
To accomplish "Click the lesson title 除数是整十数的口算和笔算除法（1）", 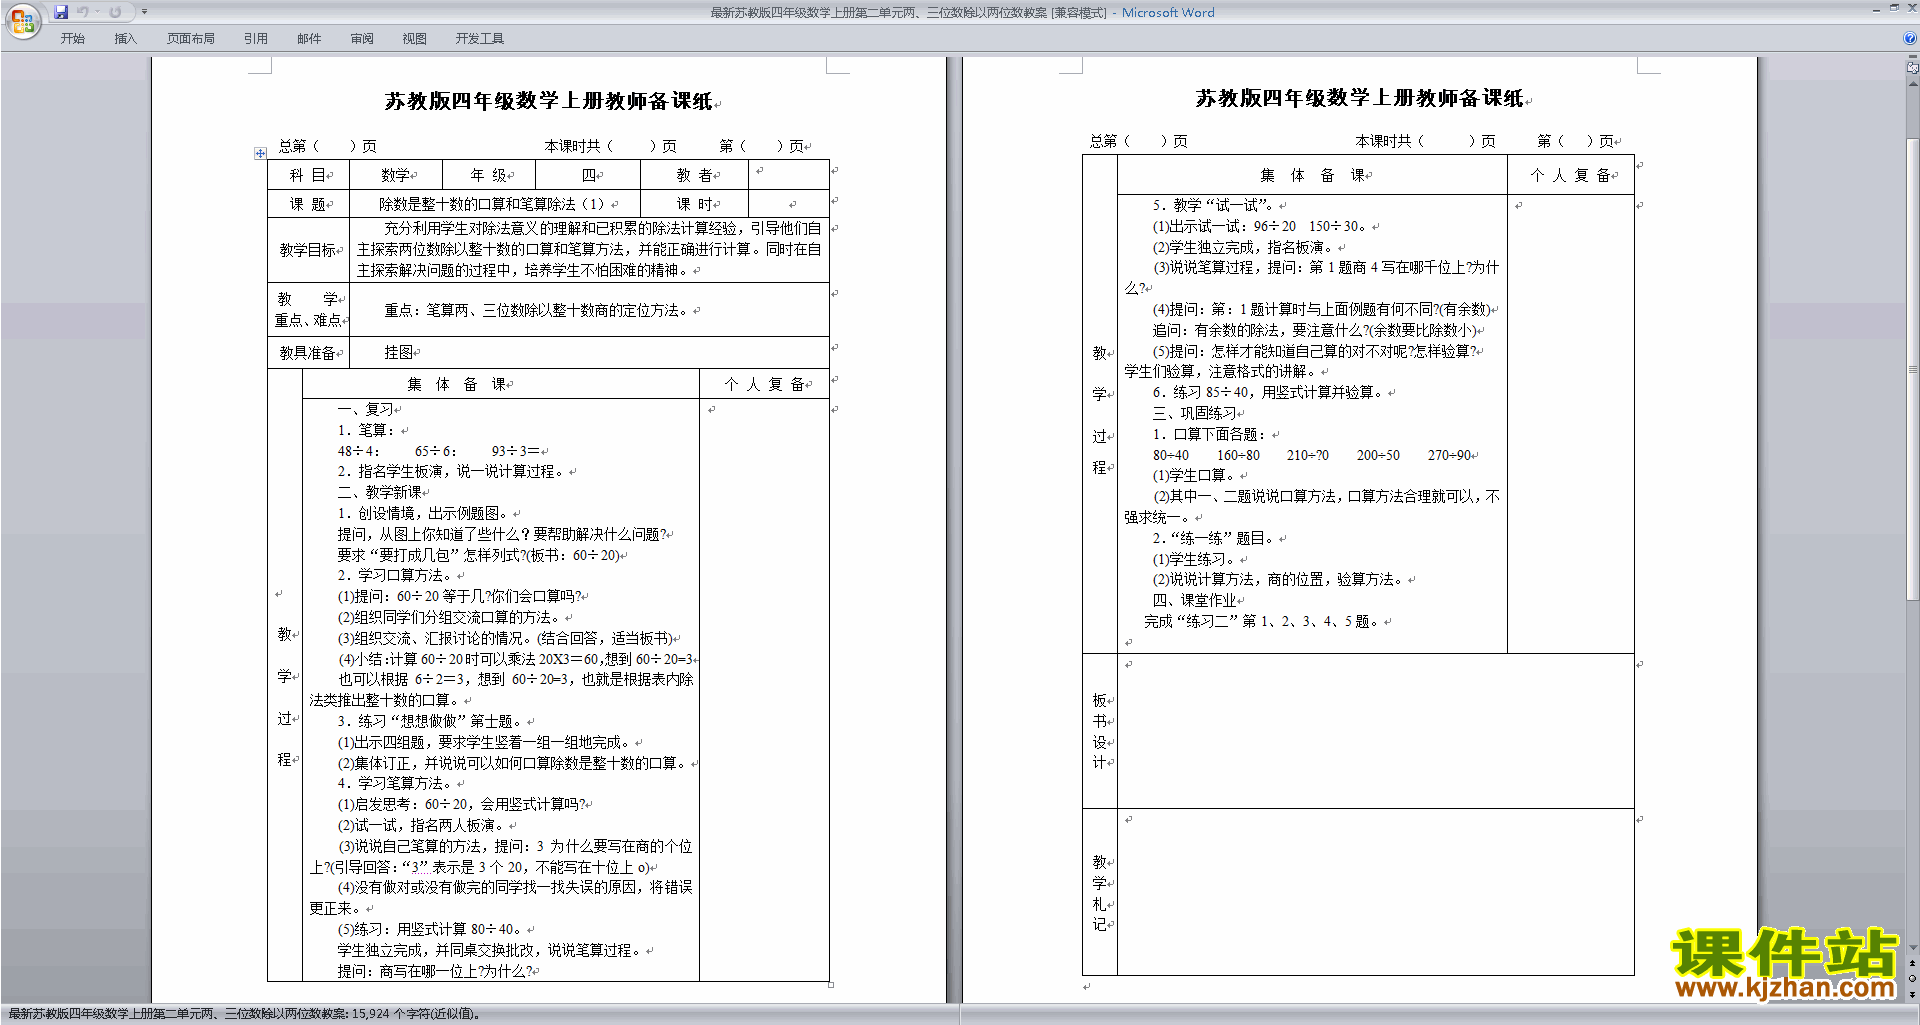I will click(491, 204).
